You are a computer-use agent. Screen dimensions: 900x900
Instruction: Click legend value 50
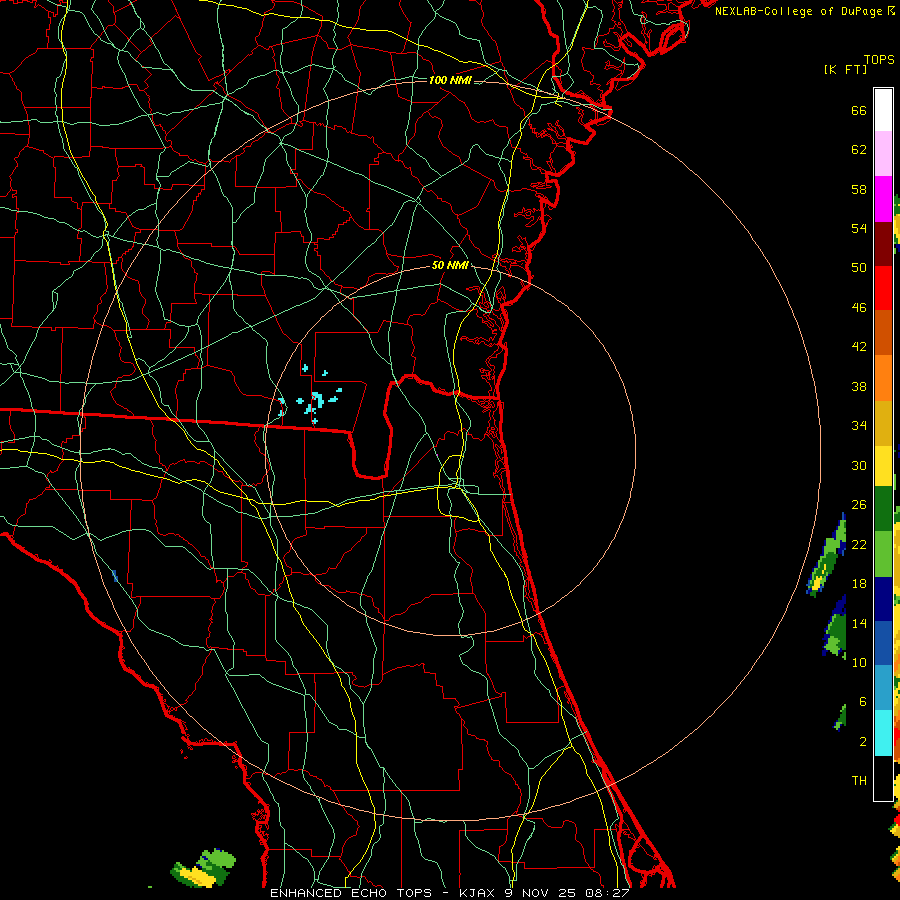tap(859, 268)
